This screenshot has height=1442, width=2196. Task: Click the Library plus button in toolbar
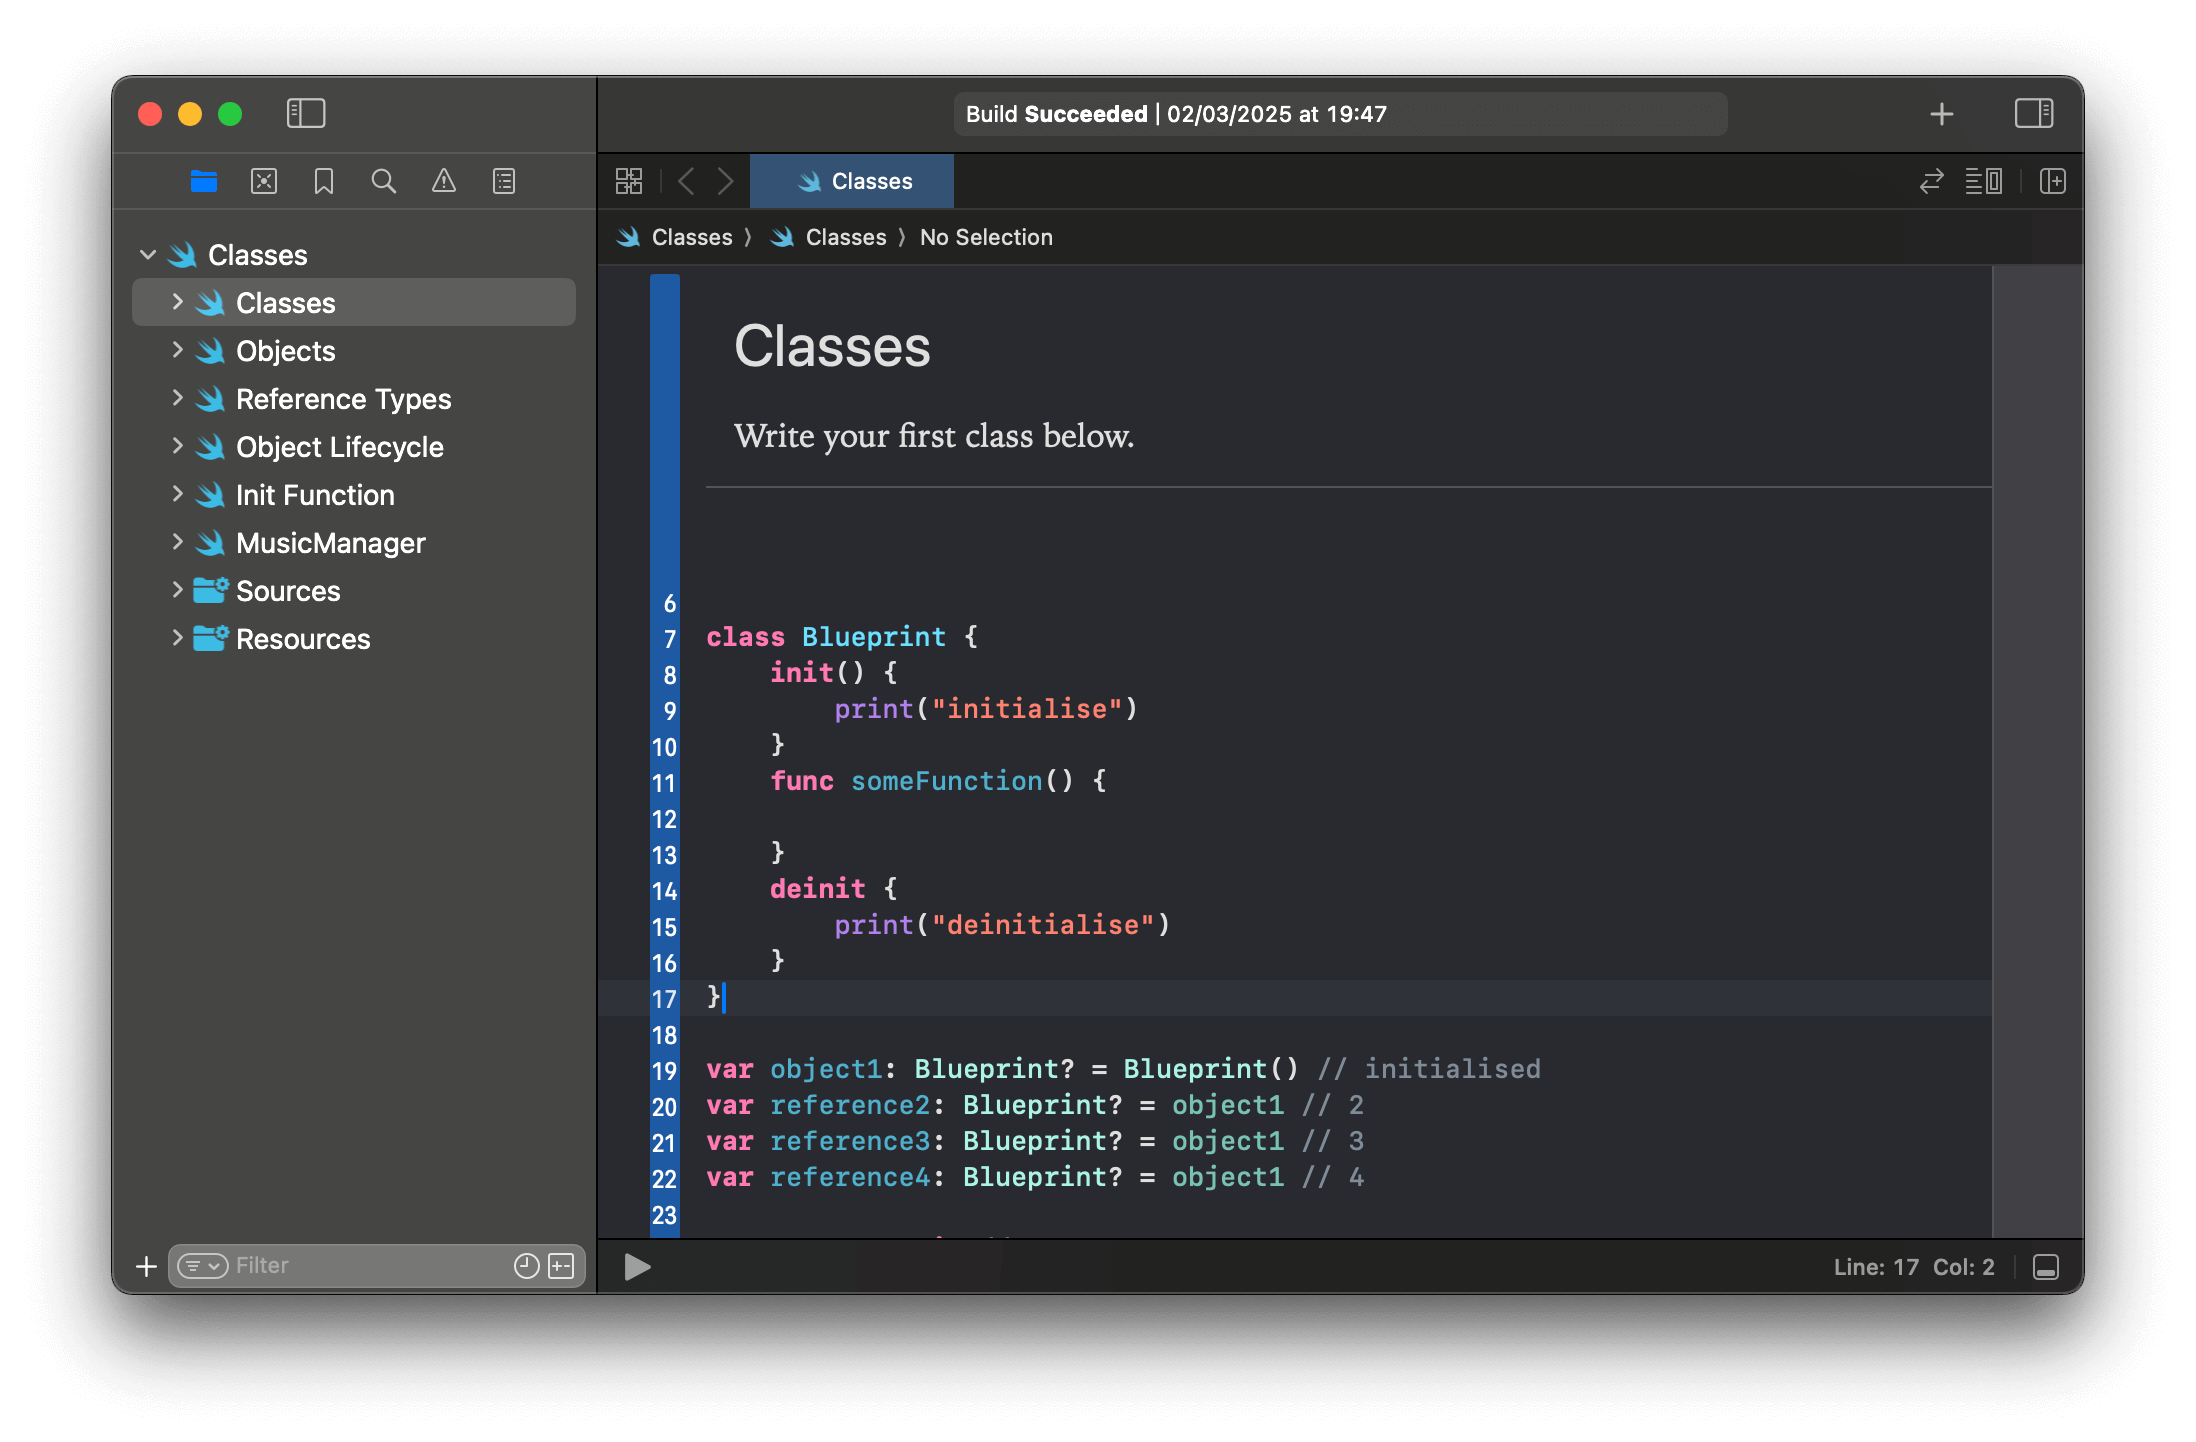click(1941, 114)
